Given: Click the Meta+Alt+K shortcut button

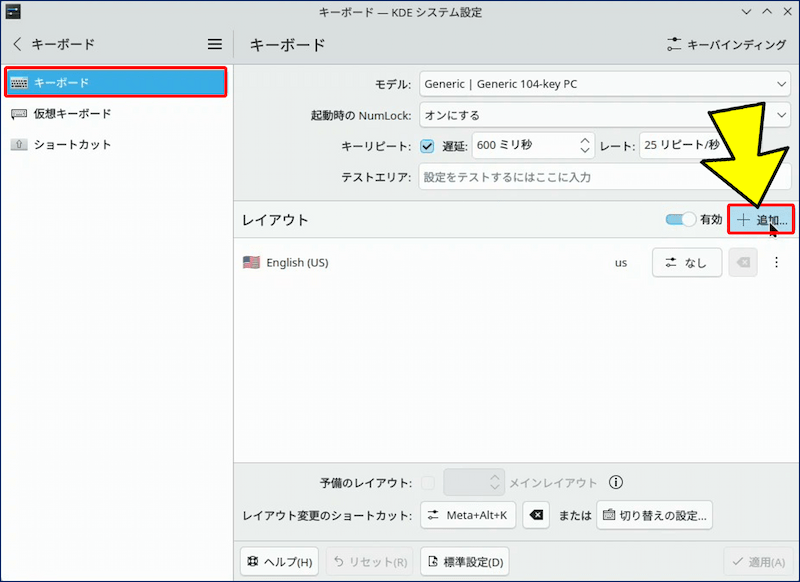Looking at the screenshot, I should [468, 515].
